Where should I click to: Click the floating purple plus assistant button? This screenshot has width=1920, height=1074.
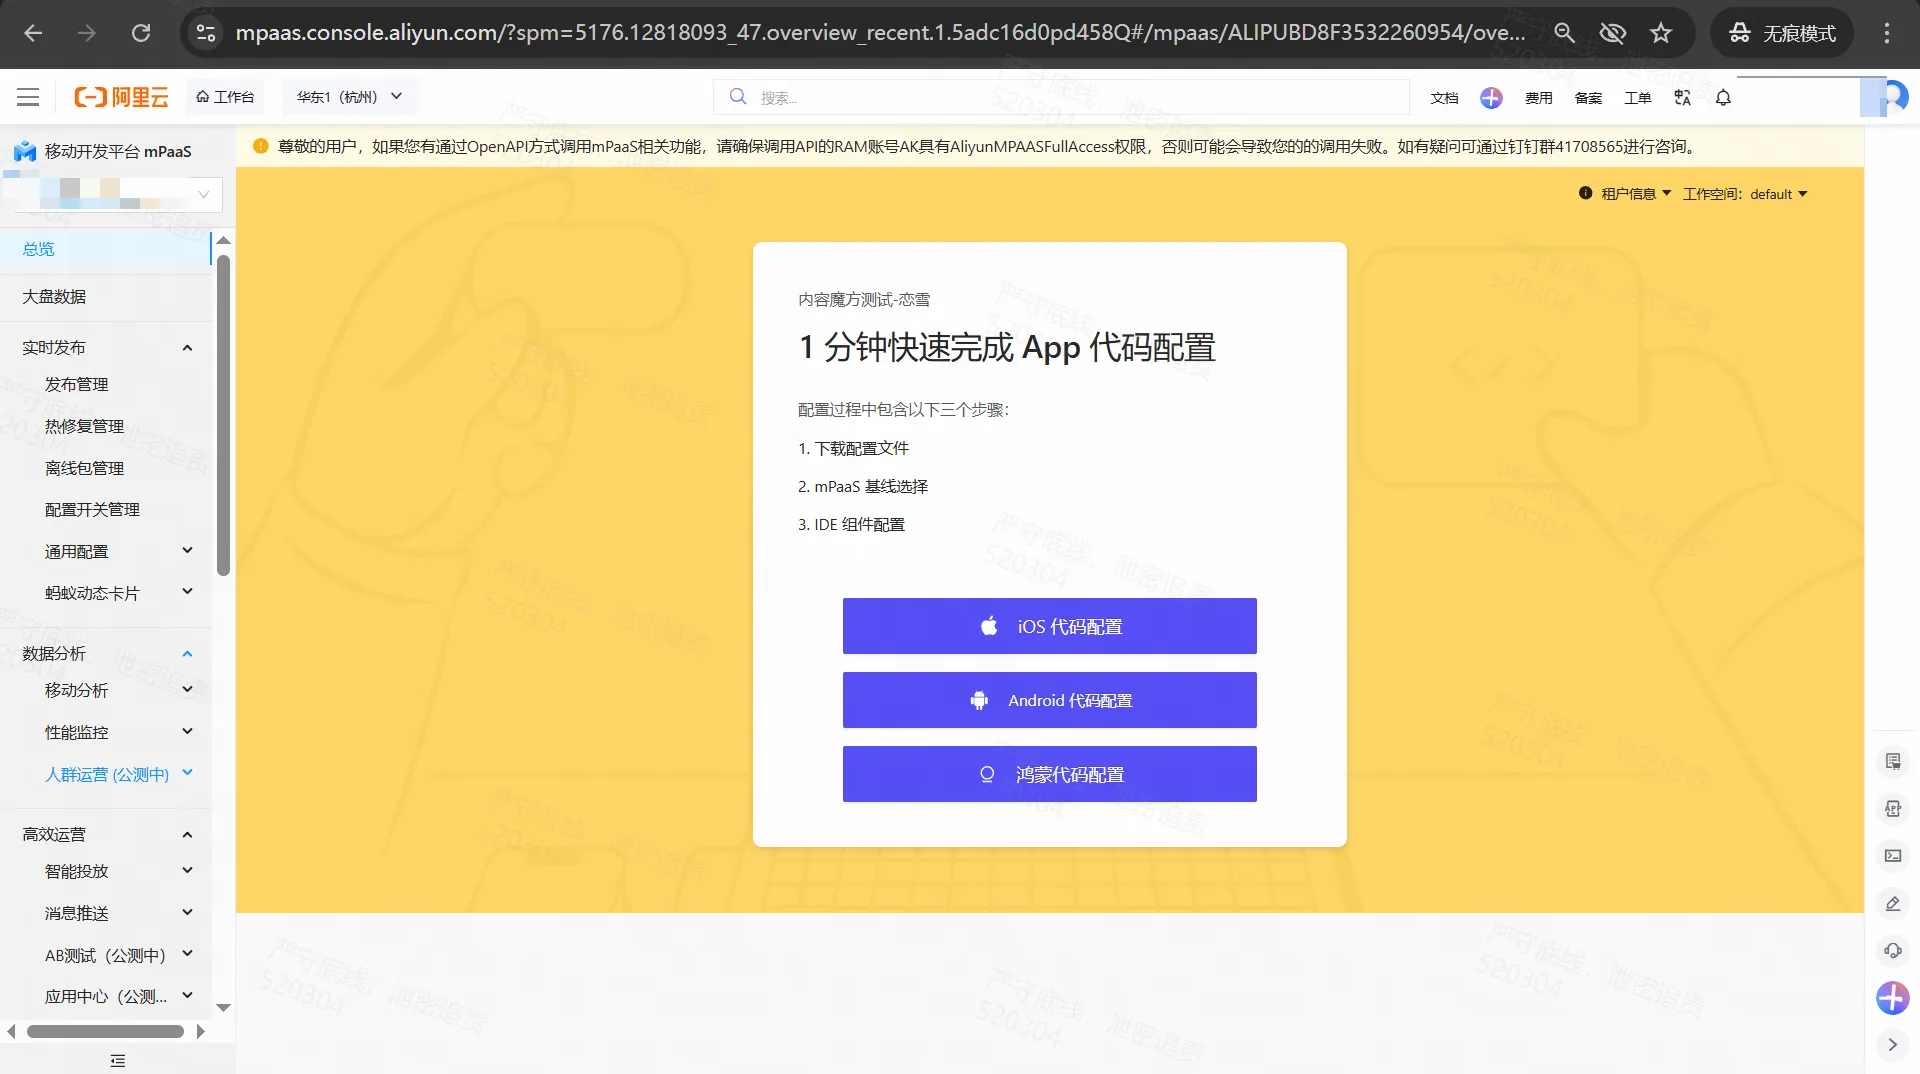1893,997
